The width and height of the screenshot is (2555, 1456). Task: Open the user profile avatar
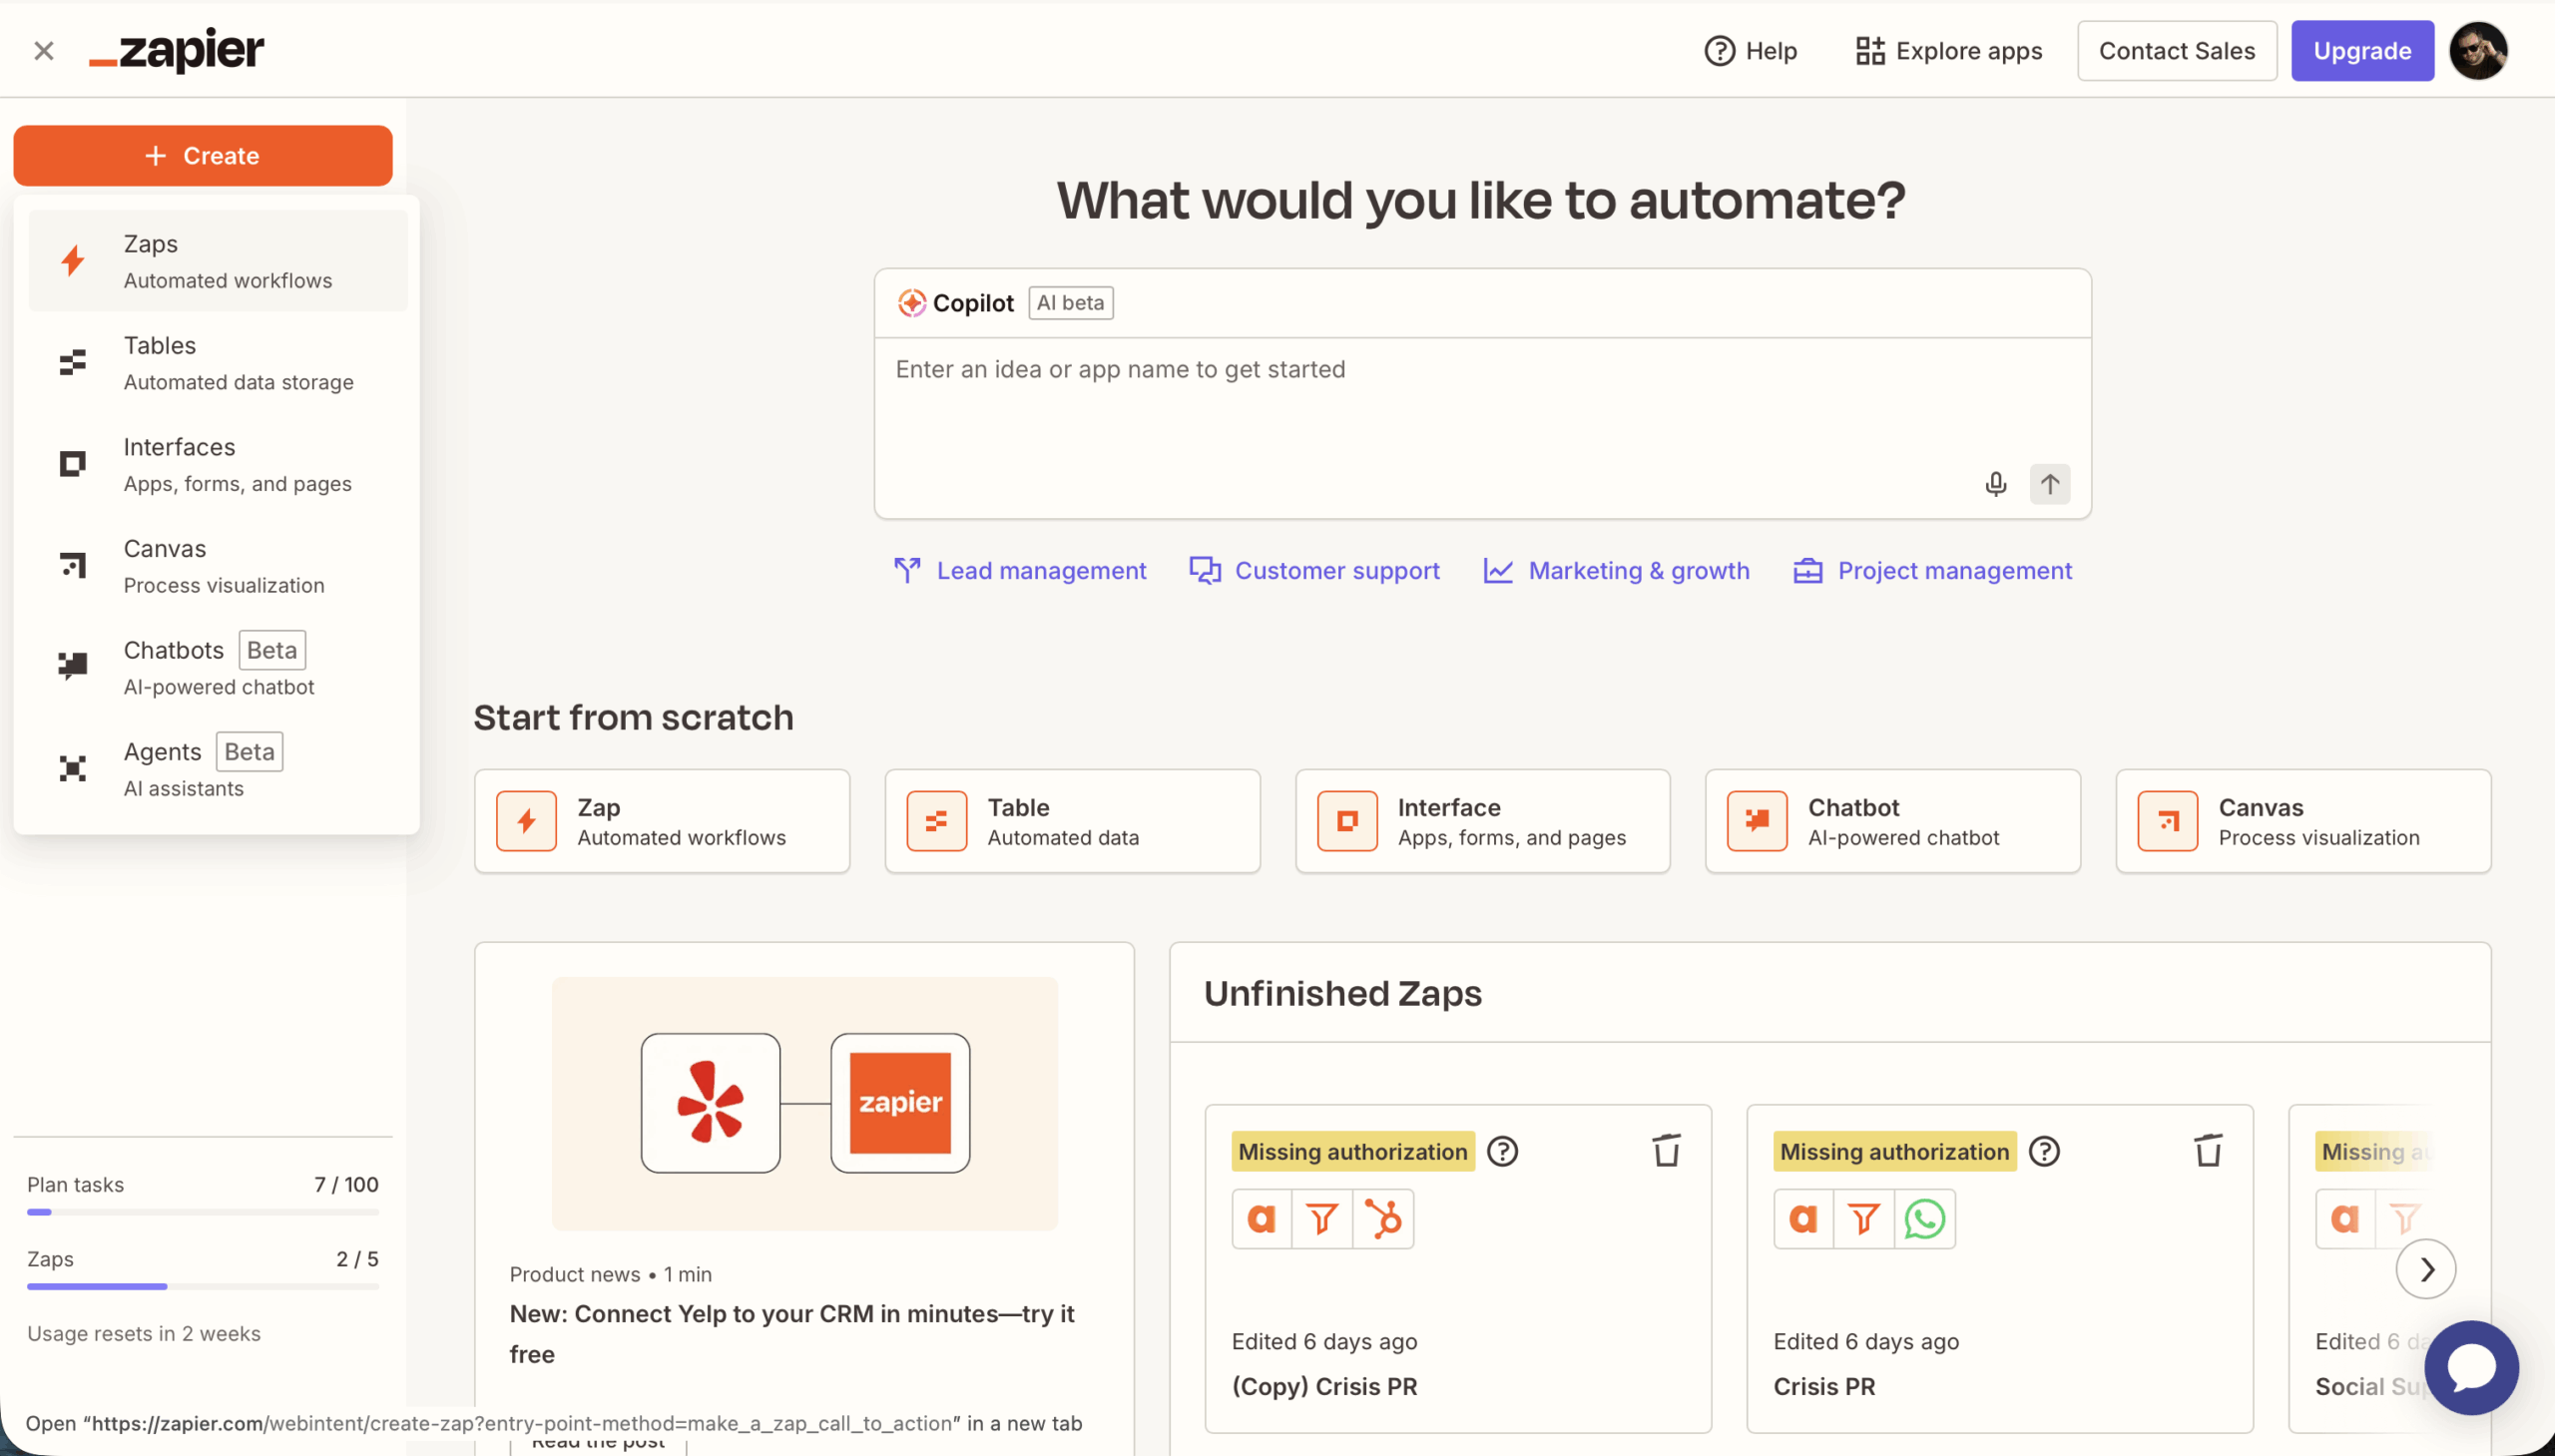pyautogui.click(x=2477, y=51)
